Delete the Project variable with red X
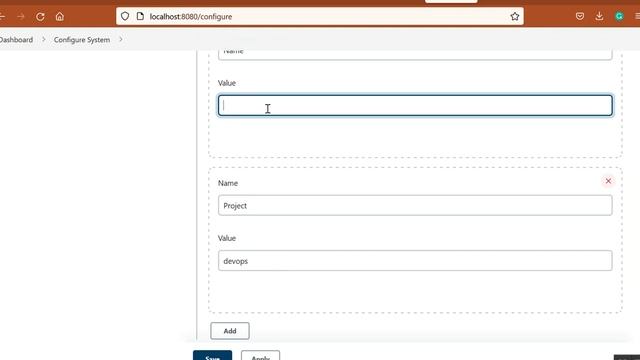640x360 pixels. click(608, 181)
